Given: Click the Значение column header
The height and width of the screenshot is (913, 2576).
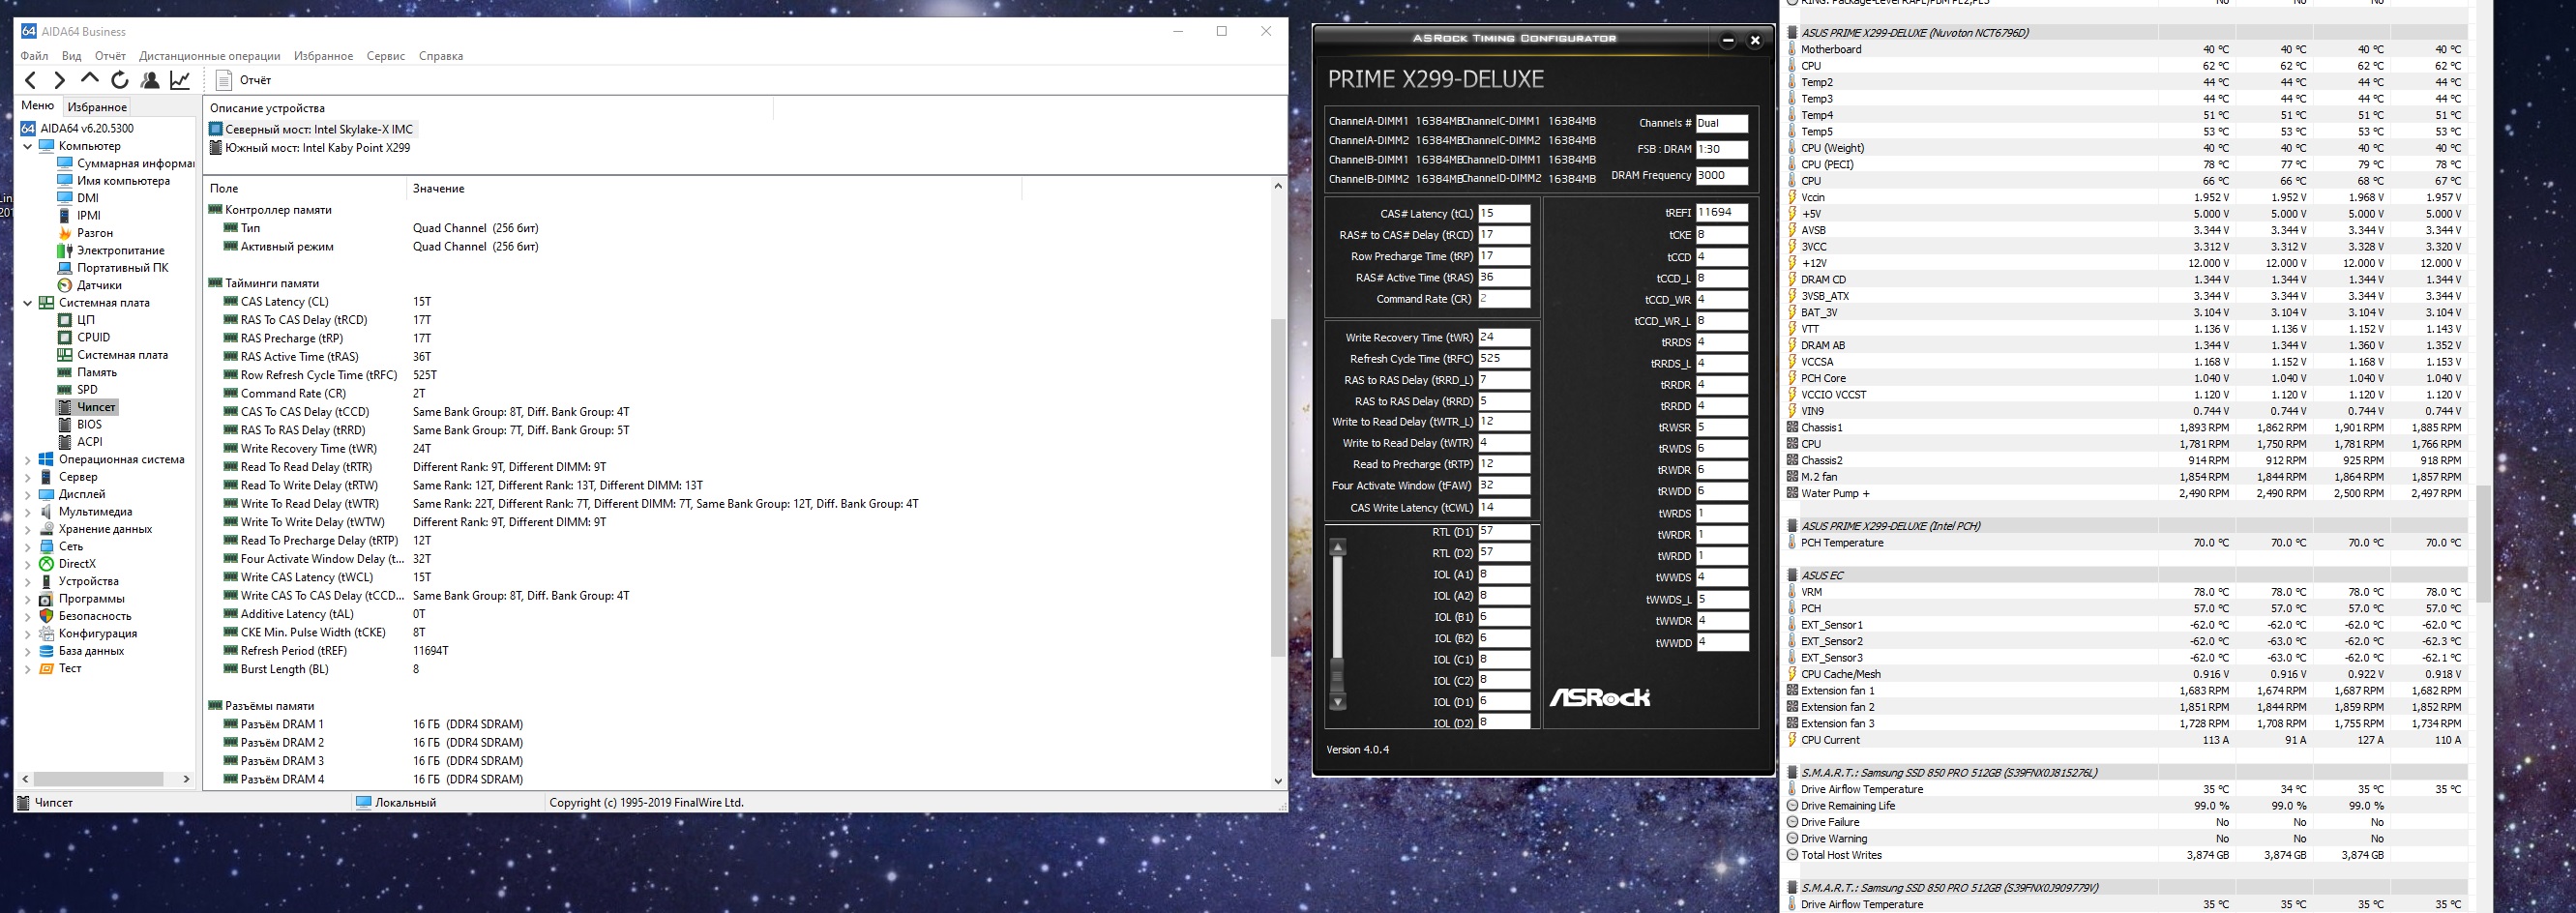Looking at the screenshot, I should [439, 188].
